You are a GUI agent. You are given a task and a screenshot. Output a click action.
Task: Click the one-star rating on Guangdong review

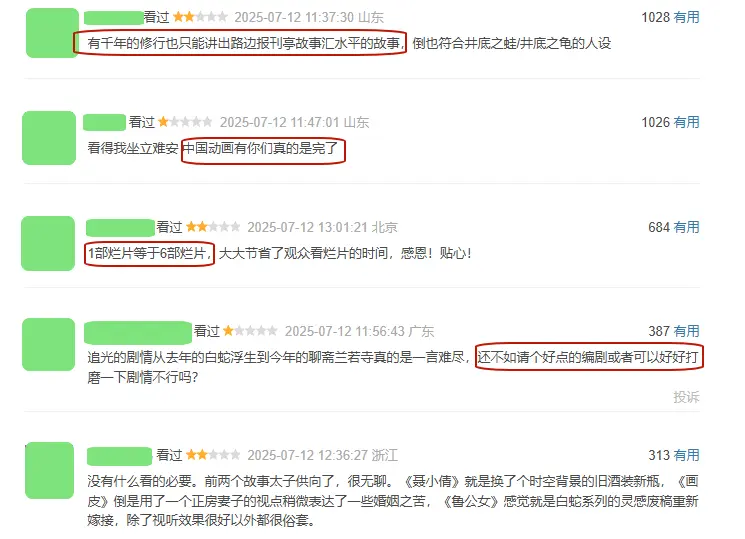[250, 331]
